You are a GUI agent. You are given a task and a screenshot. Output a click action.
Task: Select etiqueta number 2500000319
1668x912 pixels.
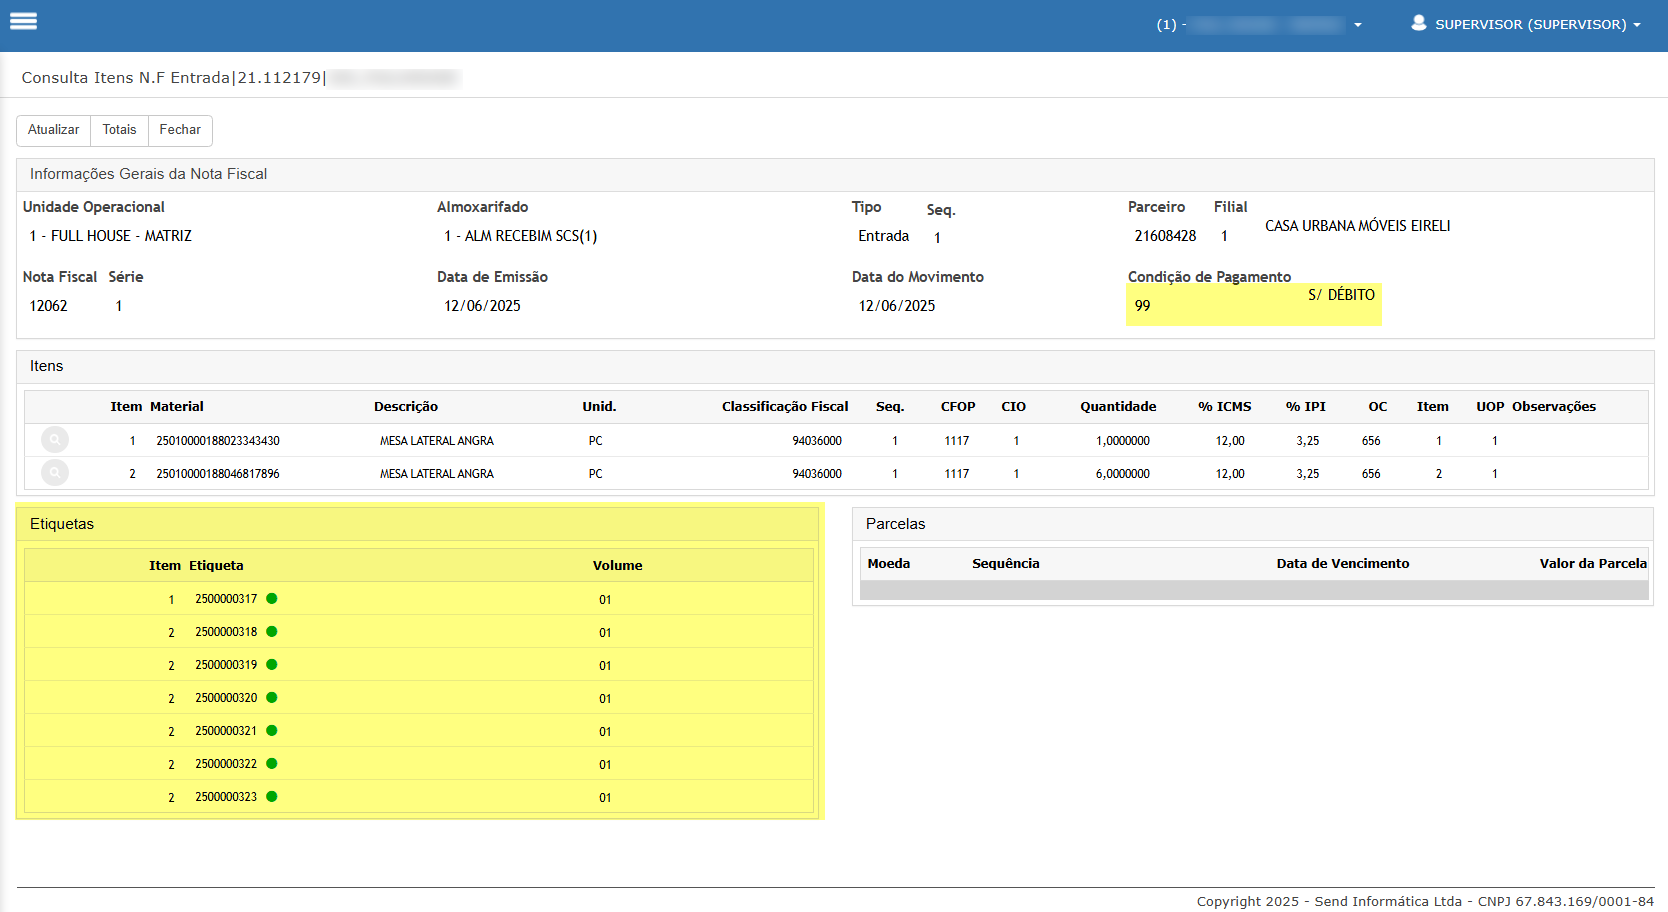pos(226,665)
